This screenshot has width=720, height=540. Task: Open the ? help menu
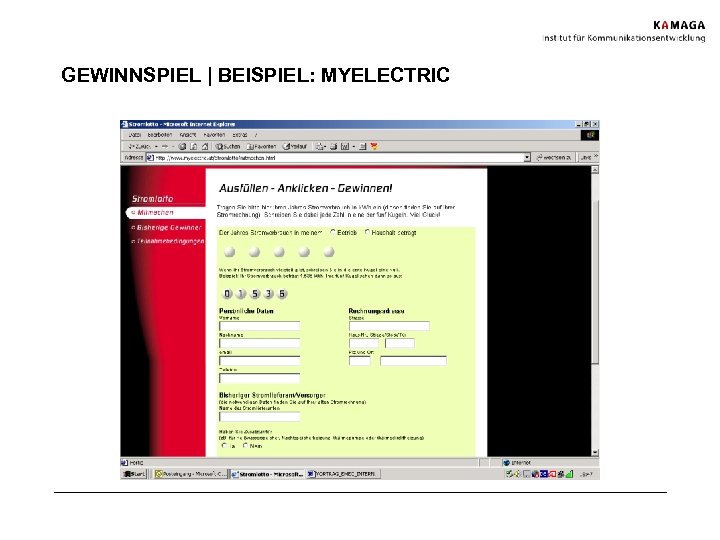[256, 135]
